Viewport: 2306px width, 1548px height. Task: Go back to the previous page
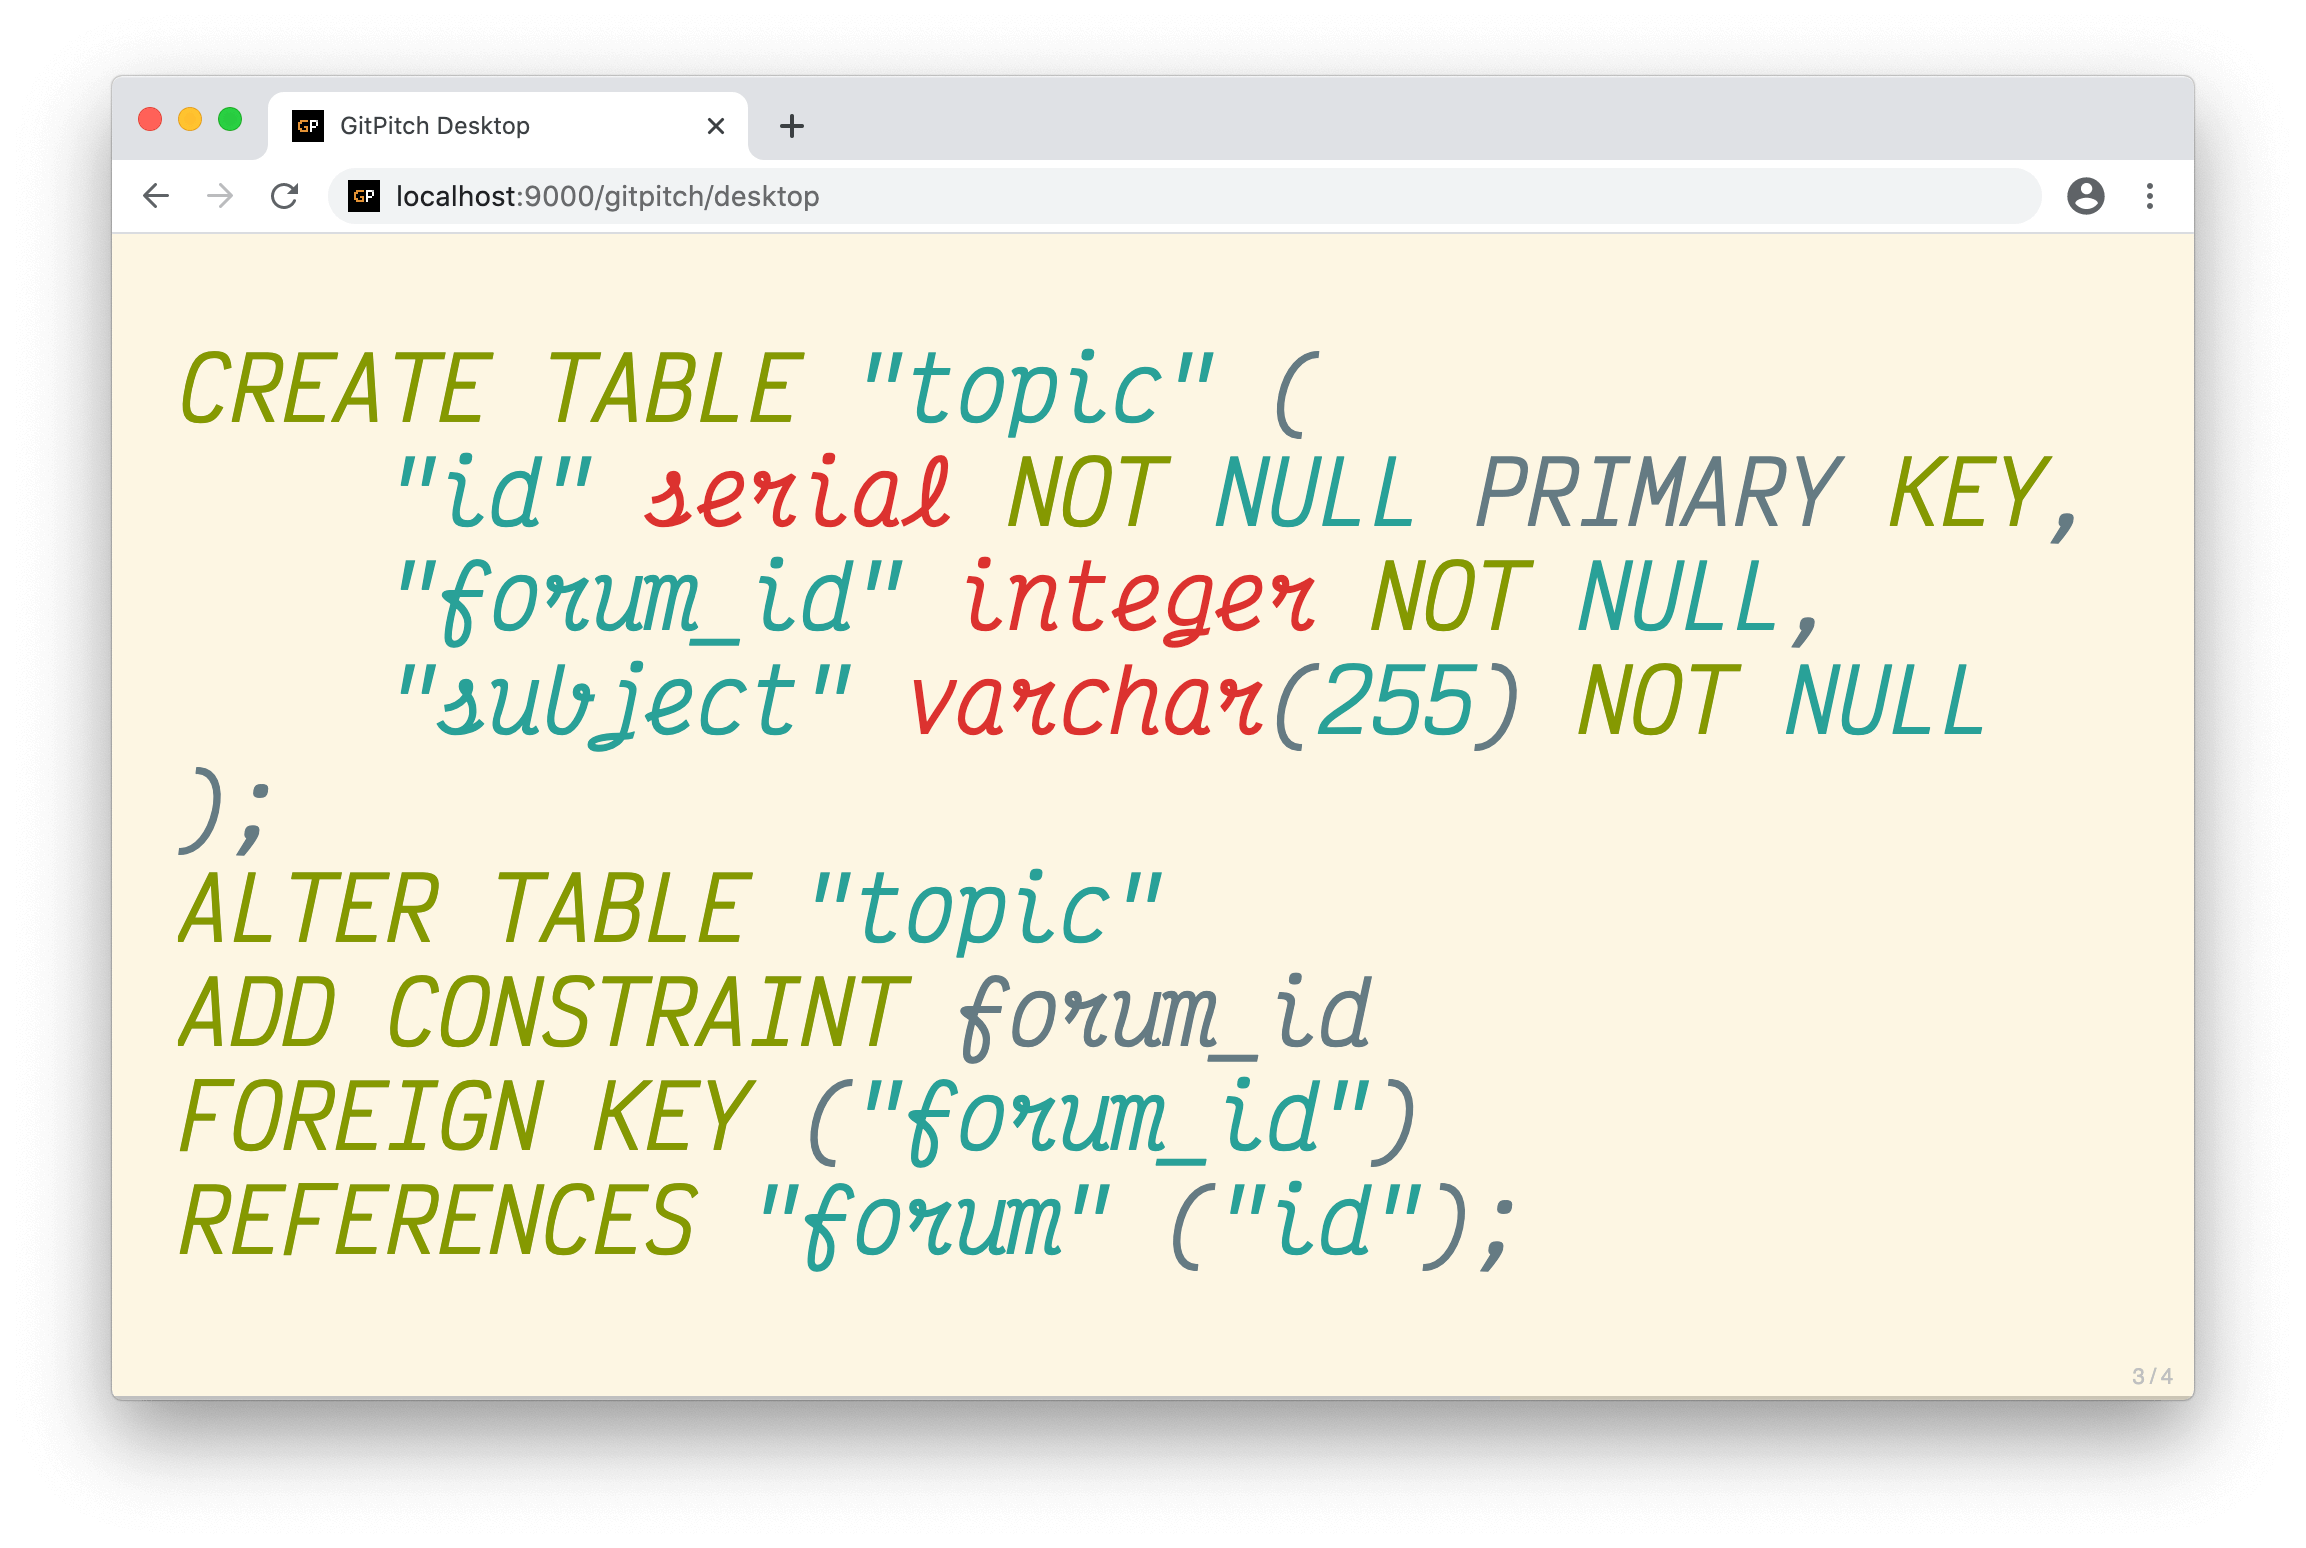click(156, 196)
